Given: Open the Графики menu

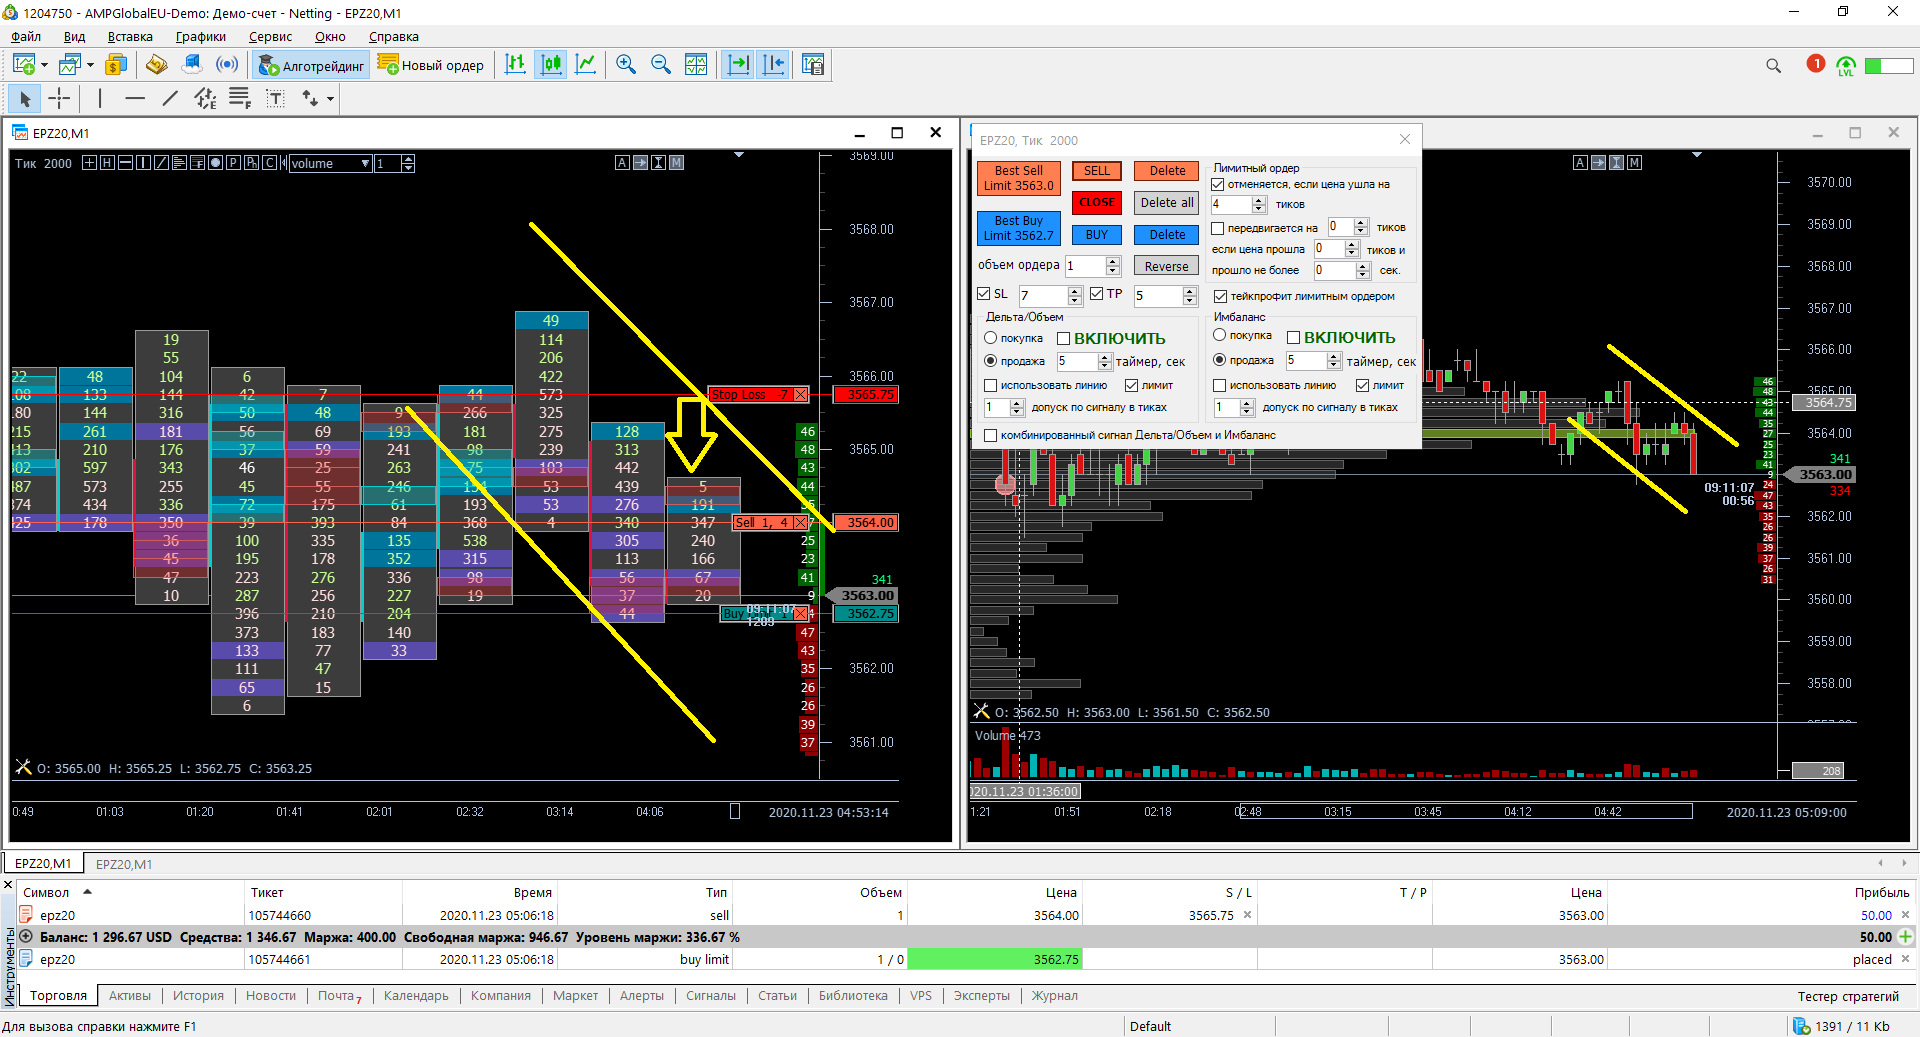Looking at the screenshot, I should pyautogui.click(x=201, y=37).
